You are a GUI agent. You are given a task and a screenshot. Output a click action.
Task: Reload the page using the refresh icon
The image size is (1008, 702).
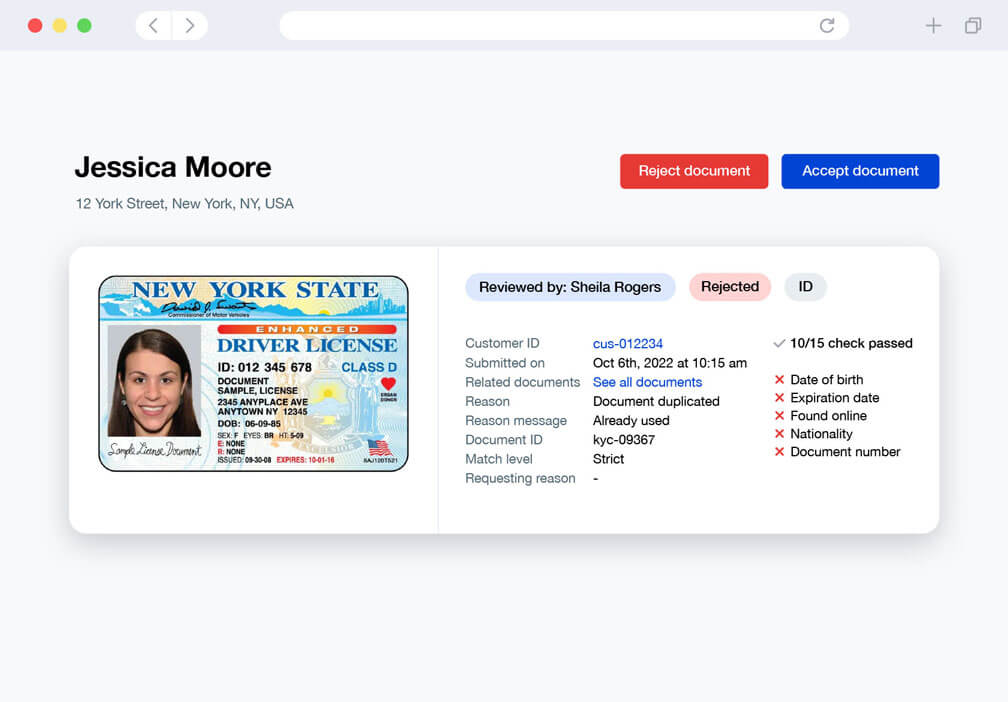coord(827,26)
